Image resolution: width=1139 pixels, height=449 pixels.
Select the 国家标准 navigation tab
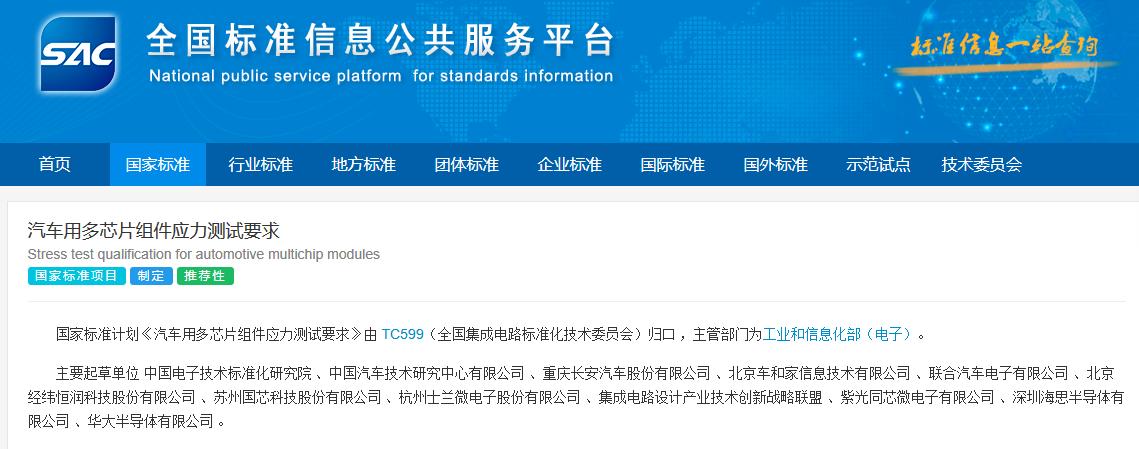pyautogui.click(x=158, y=164)
